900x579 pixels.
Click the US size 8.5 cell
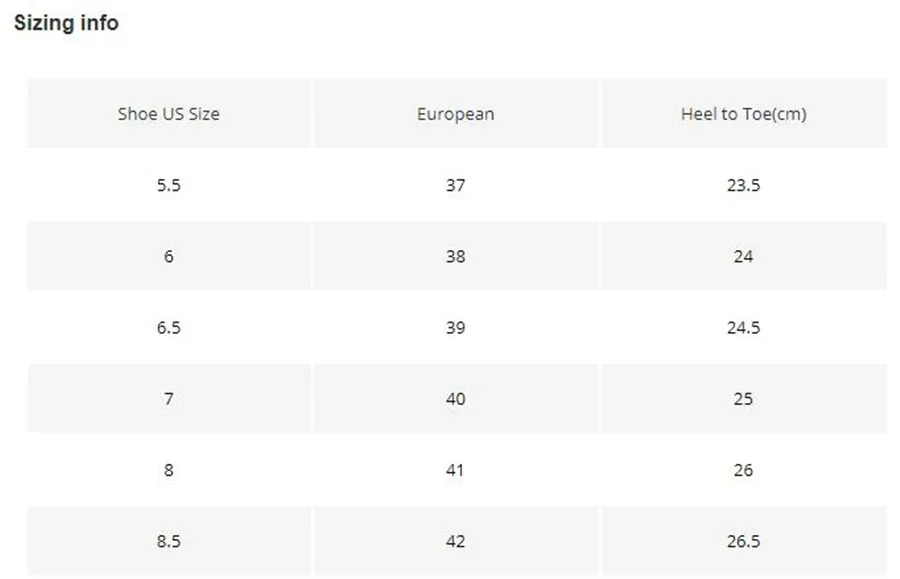pyautogui.click(x=168, y=541)
